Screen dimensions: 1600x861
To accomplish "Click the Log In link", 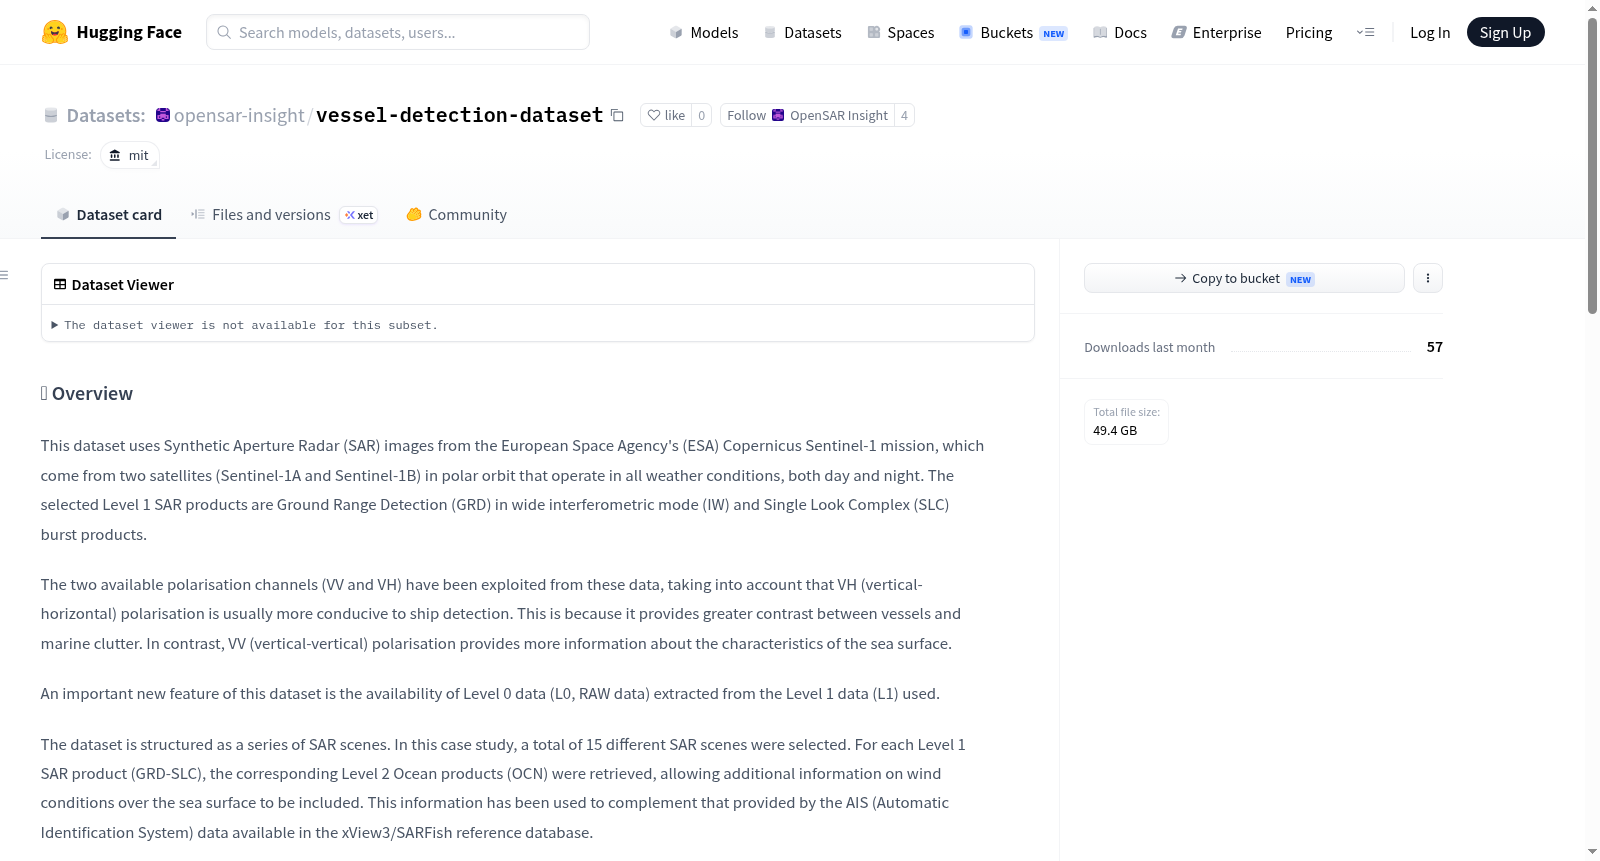I will [x=1430, y=32].
